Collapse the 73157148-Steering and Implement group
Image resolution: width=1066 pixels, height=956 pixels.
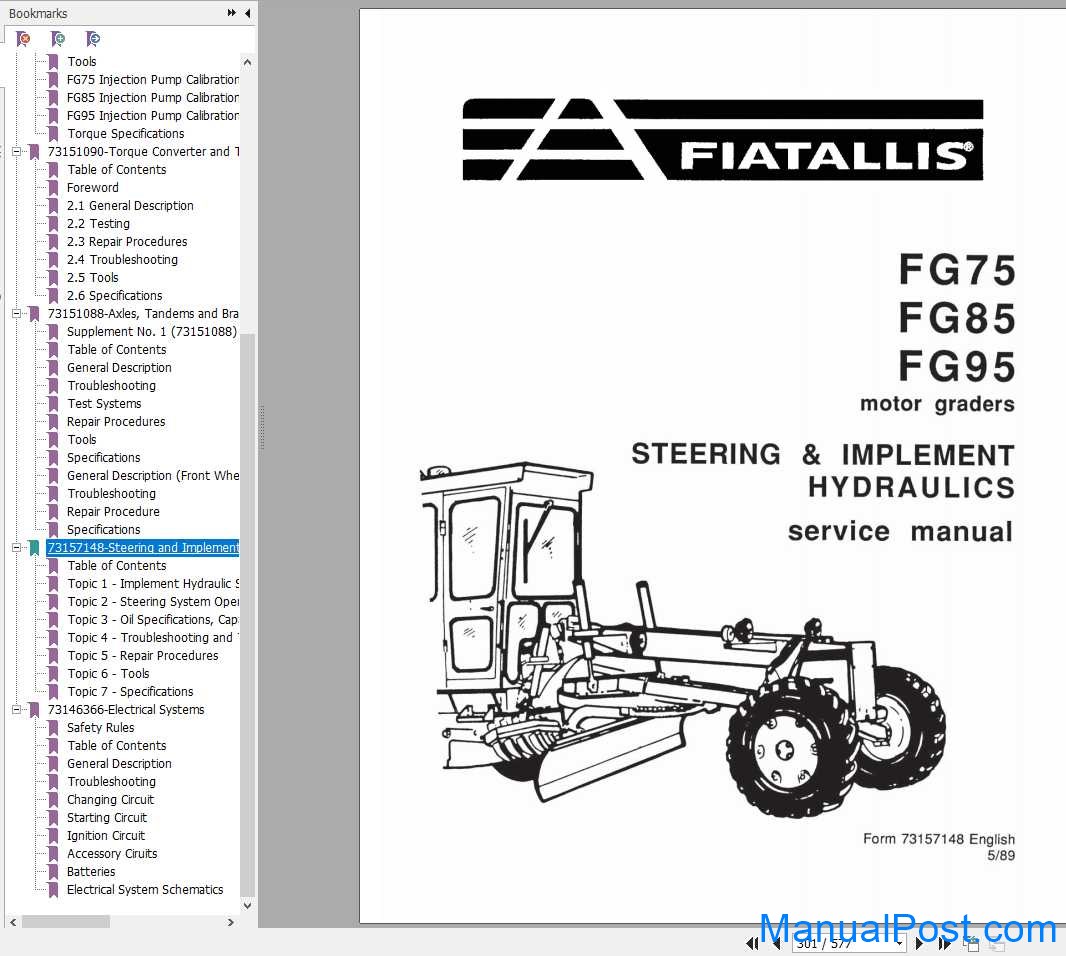16,547
